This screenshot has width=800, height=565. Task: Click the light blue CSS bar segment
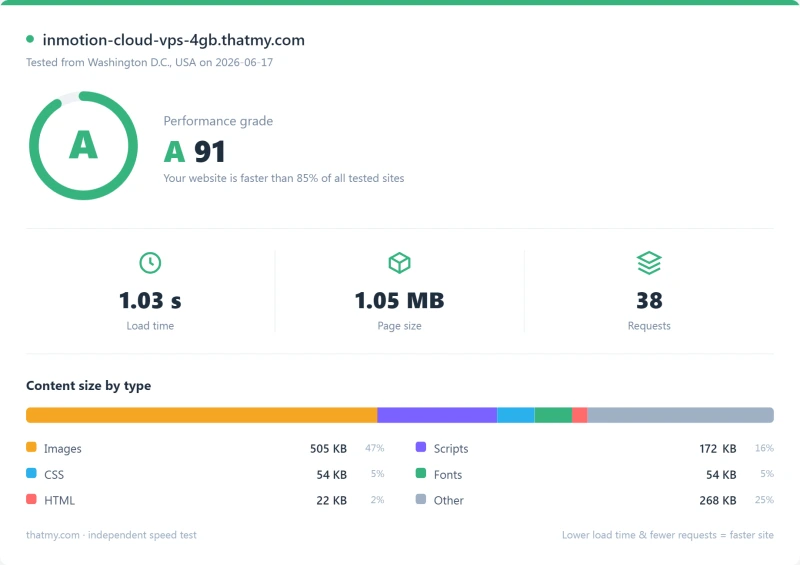[516, 415]
